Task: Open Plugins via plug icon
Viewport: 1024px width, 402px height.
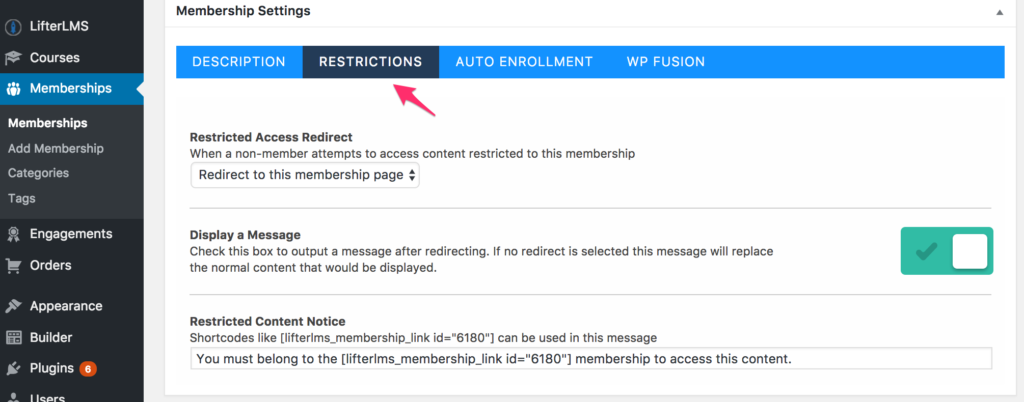Action: (x=12, y=369)
